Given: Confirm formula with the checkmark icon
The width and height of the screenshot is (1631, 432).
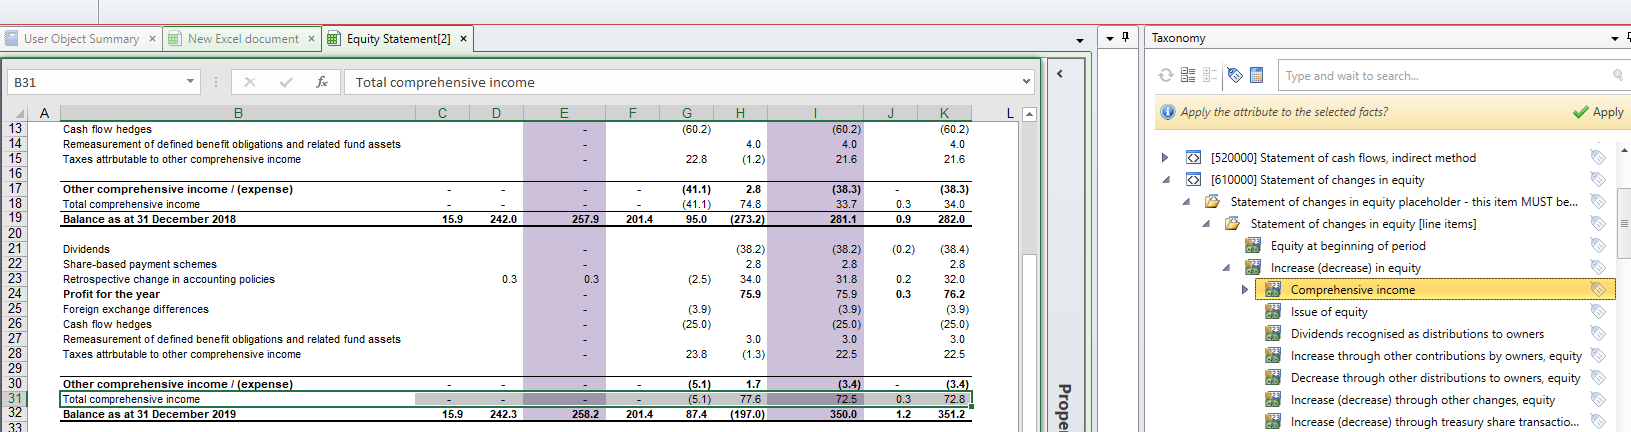Looking at the screenshot, I should (x=286, y=82).
